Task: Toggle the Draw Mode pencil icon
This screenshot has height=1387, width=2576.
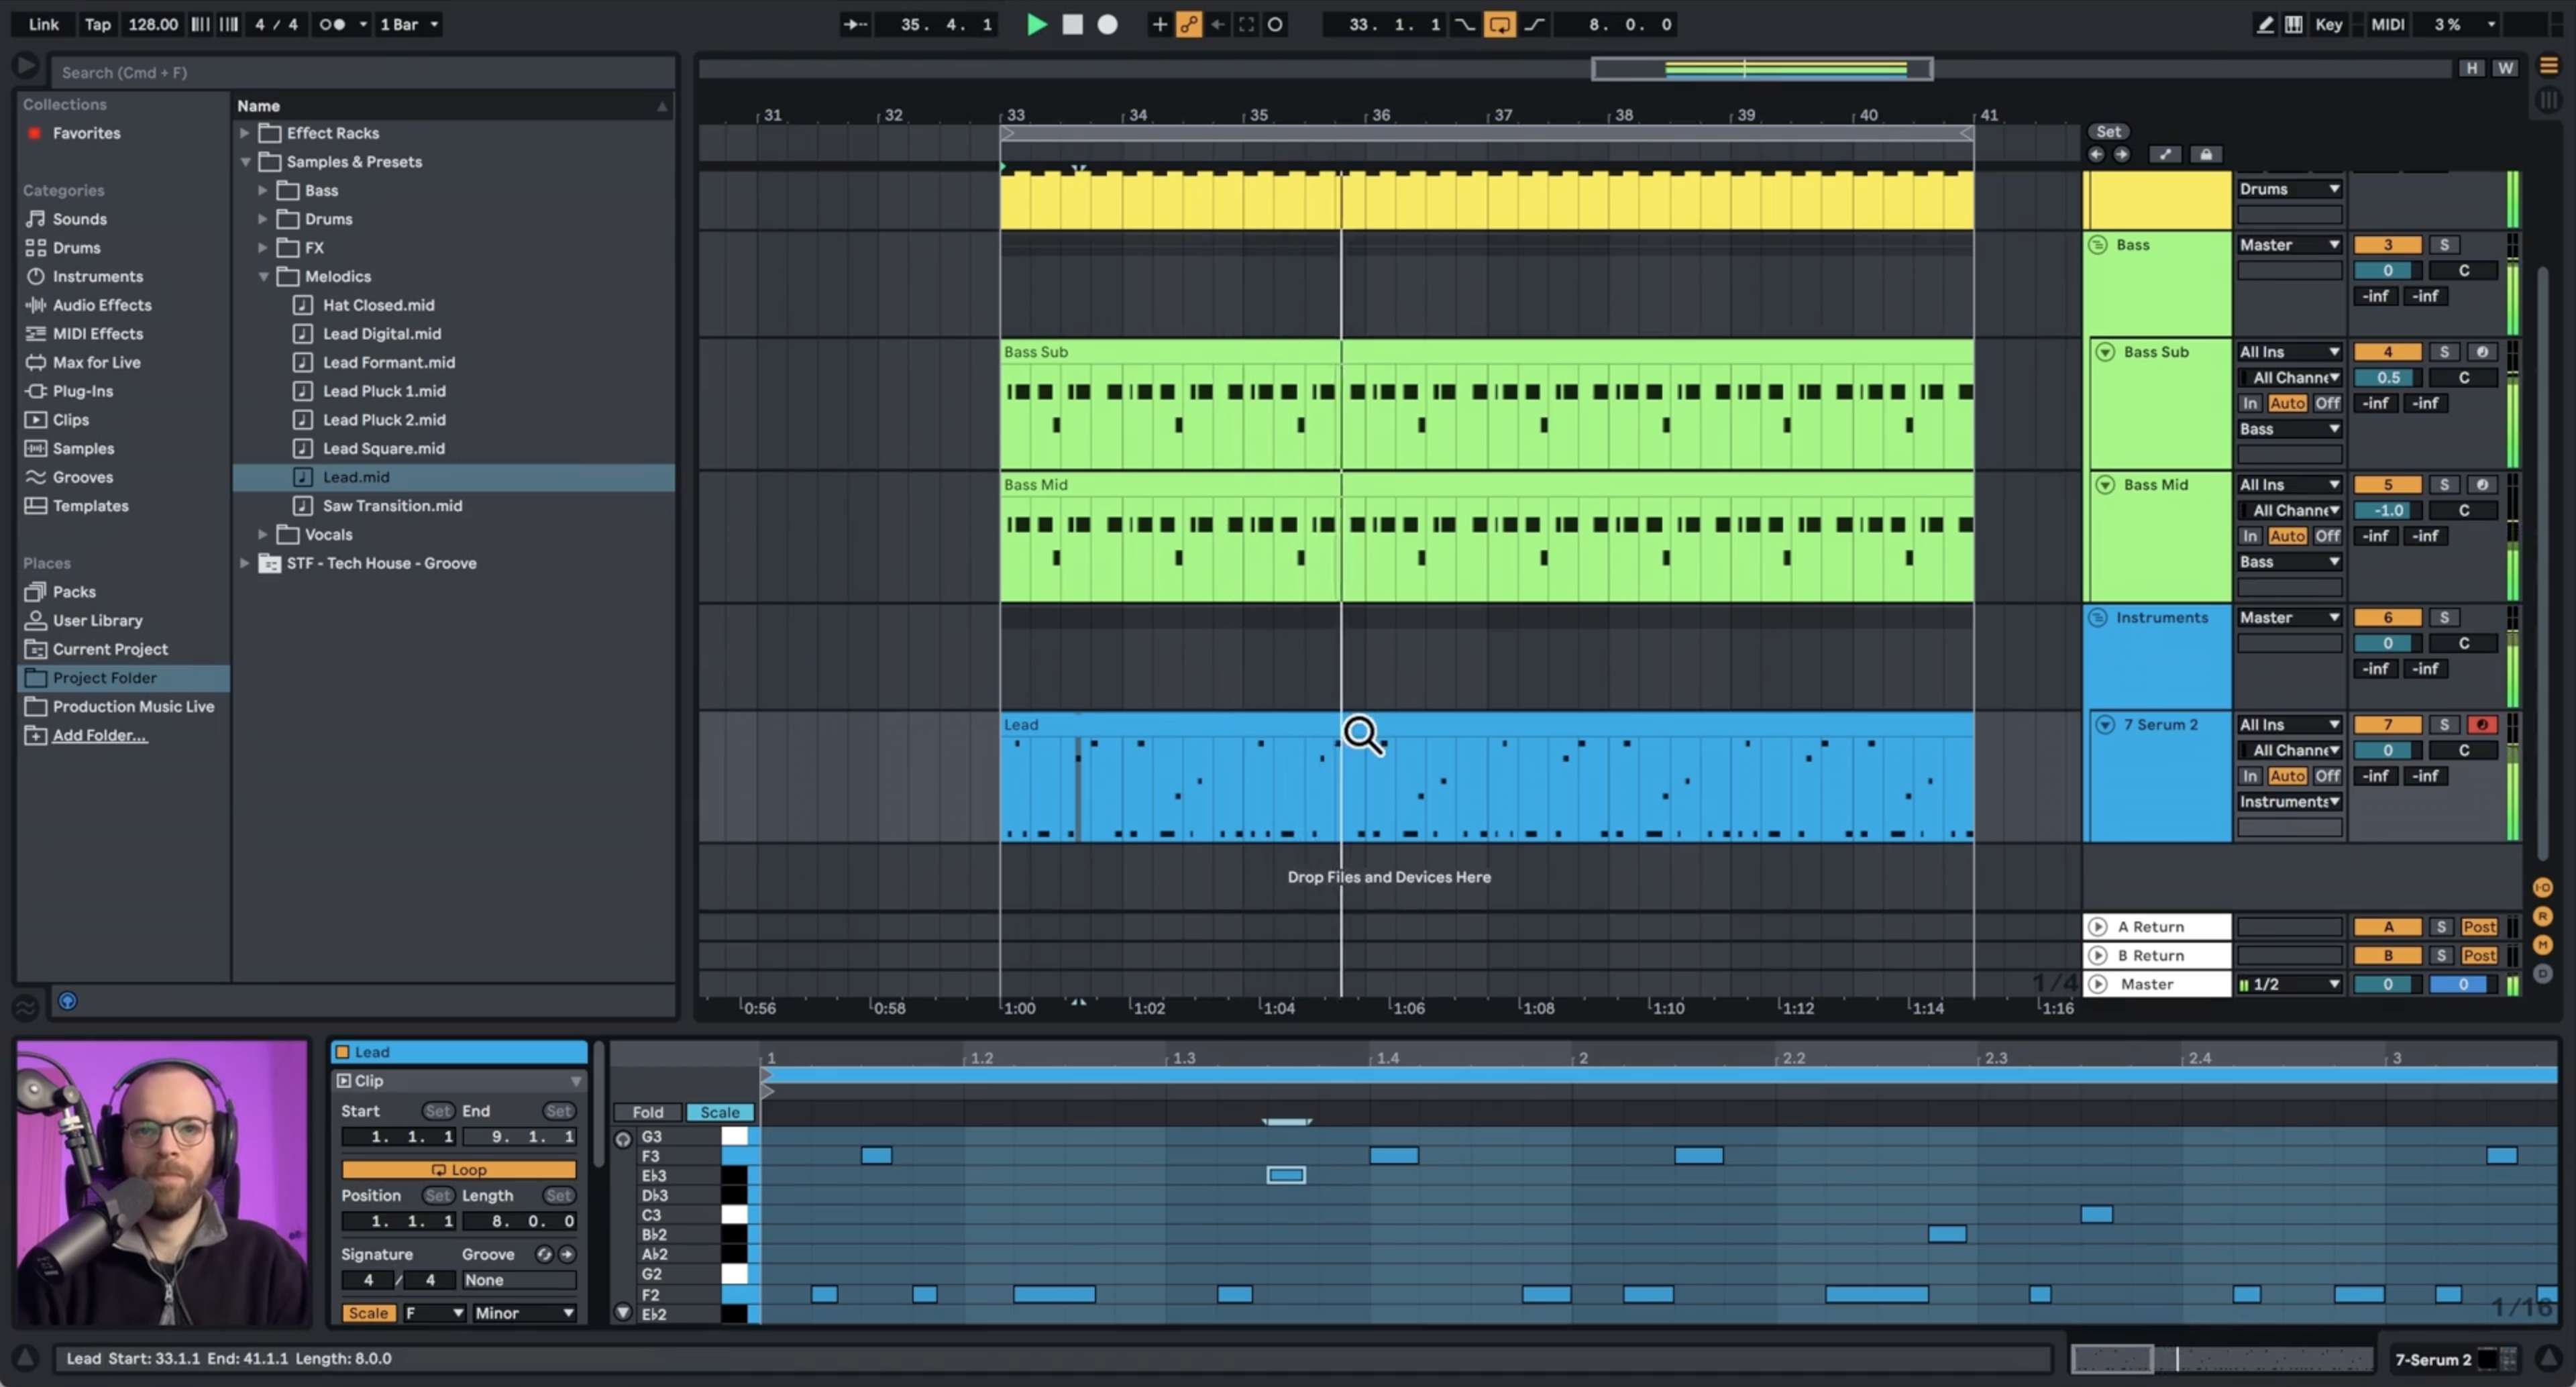Action: click(2265, 24)
